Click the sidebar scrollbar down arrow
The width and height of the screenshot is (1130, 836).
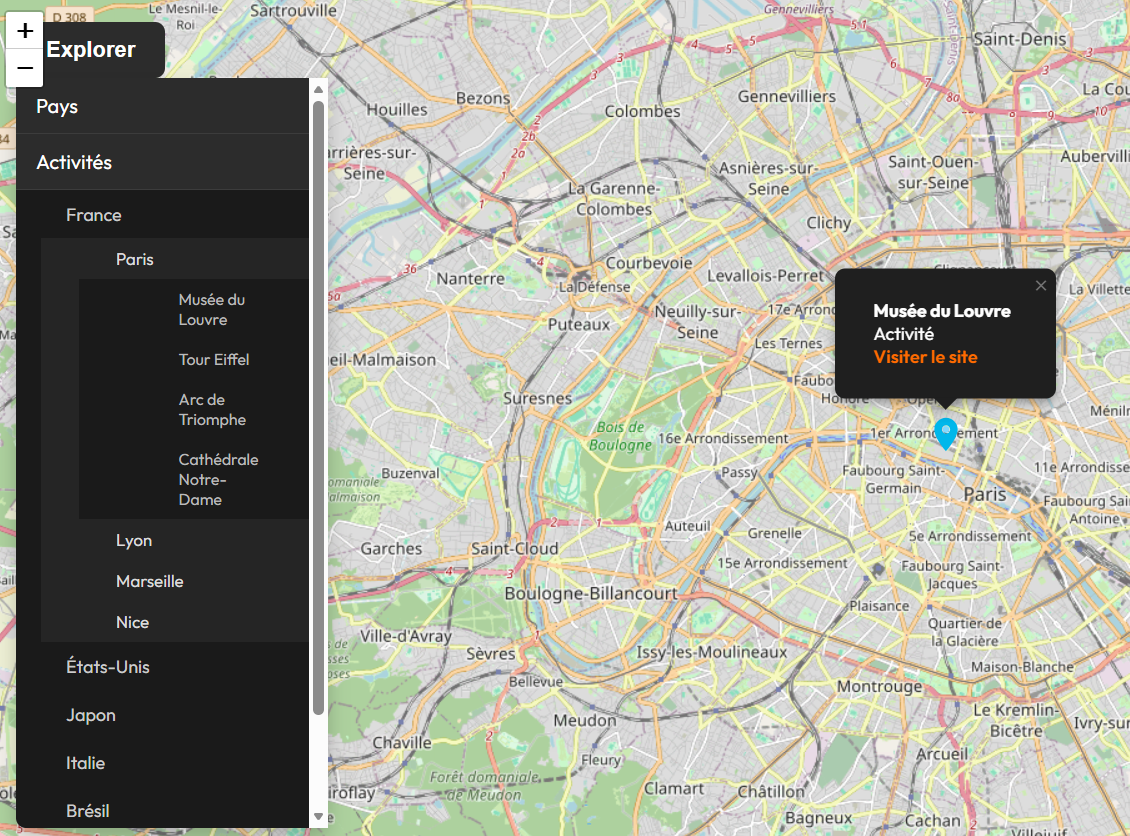[x=319, y=817]
